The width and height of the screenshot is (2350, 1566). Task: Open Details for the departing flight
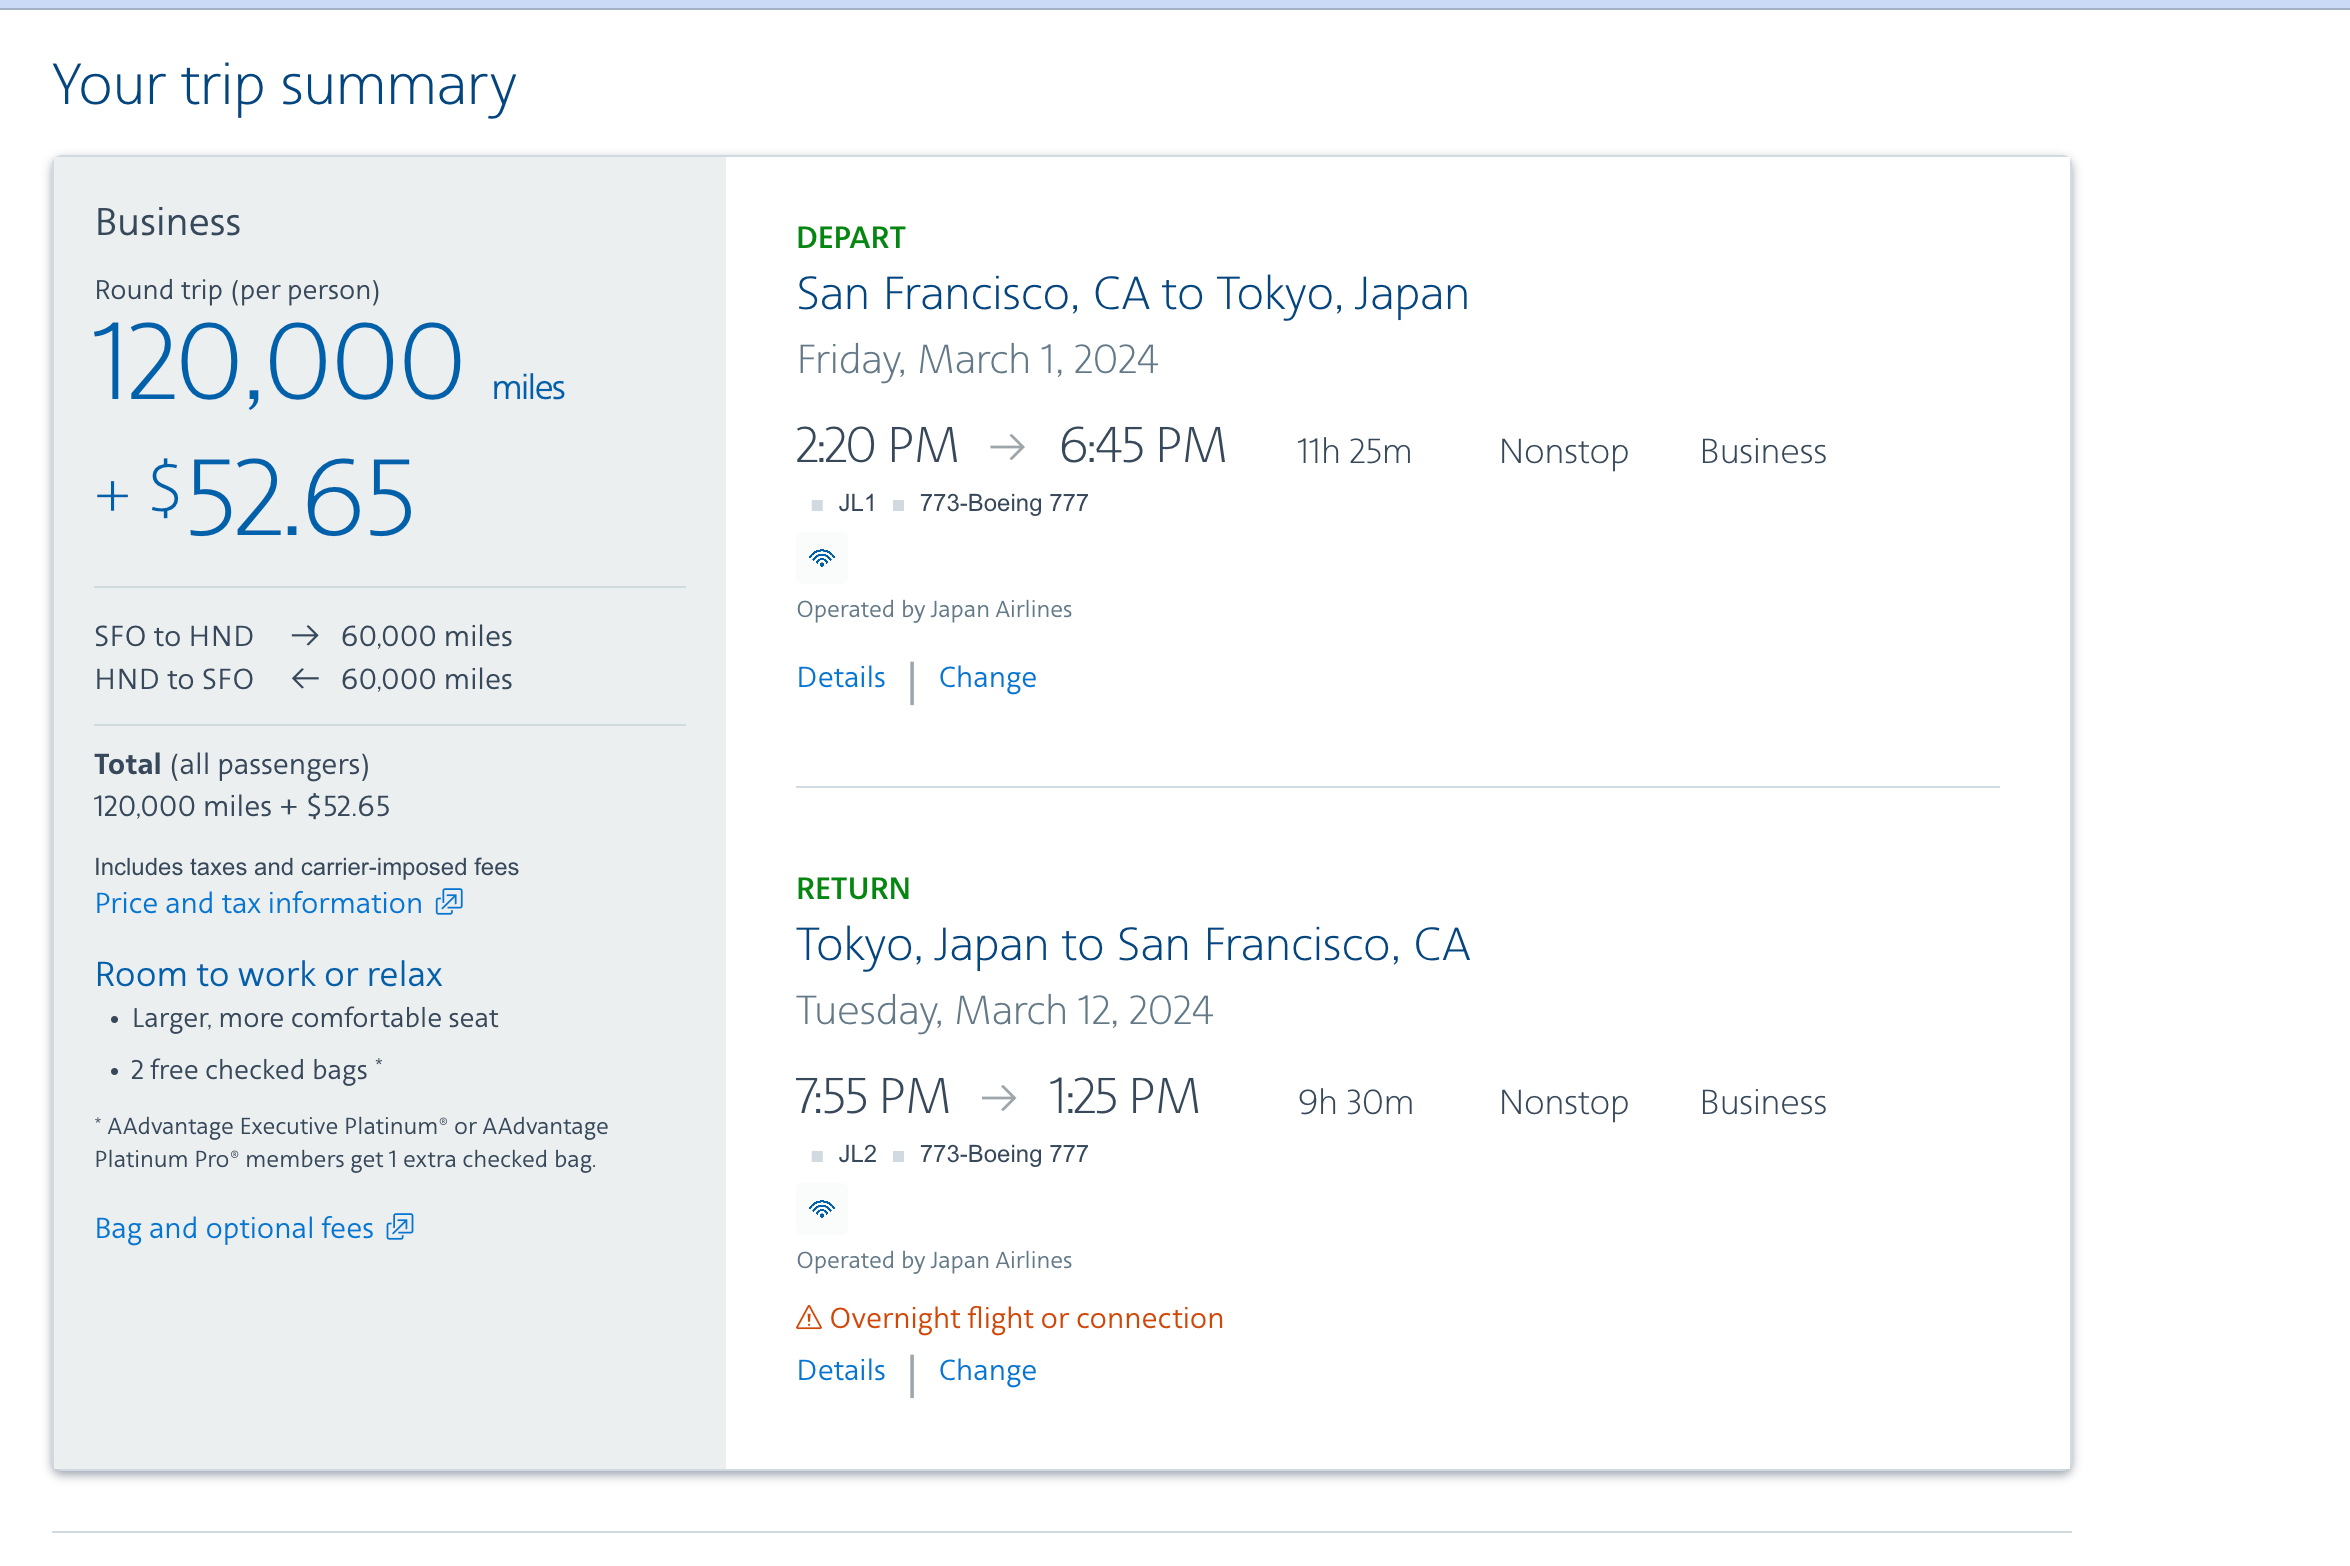click(841, 678)
